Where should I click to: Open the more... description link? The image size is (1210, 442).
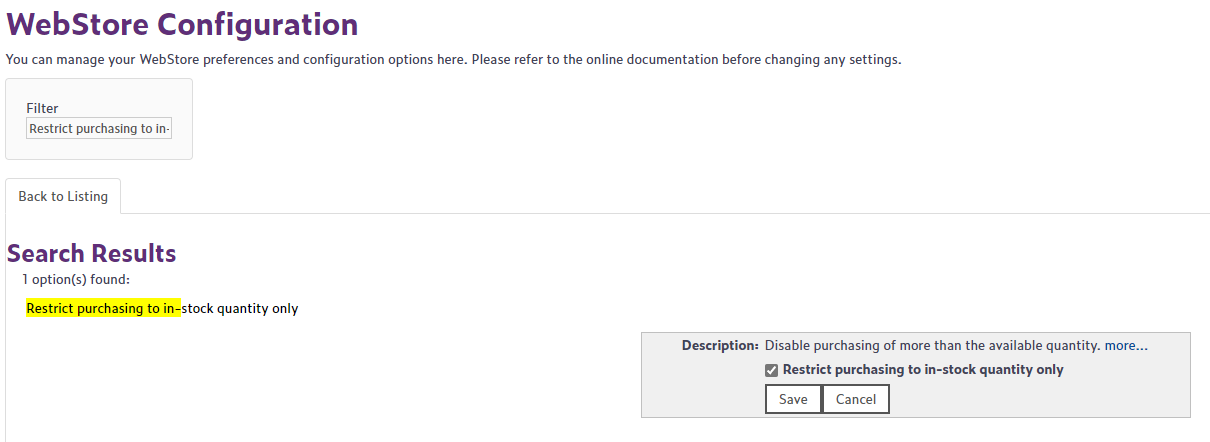(x=1126, y=345)
